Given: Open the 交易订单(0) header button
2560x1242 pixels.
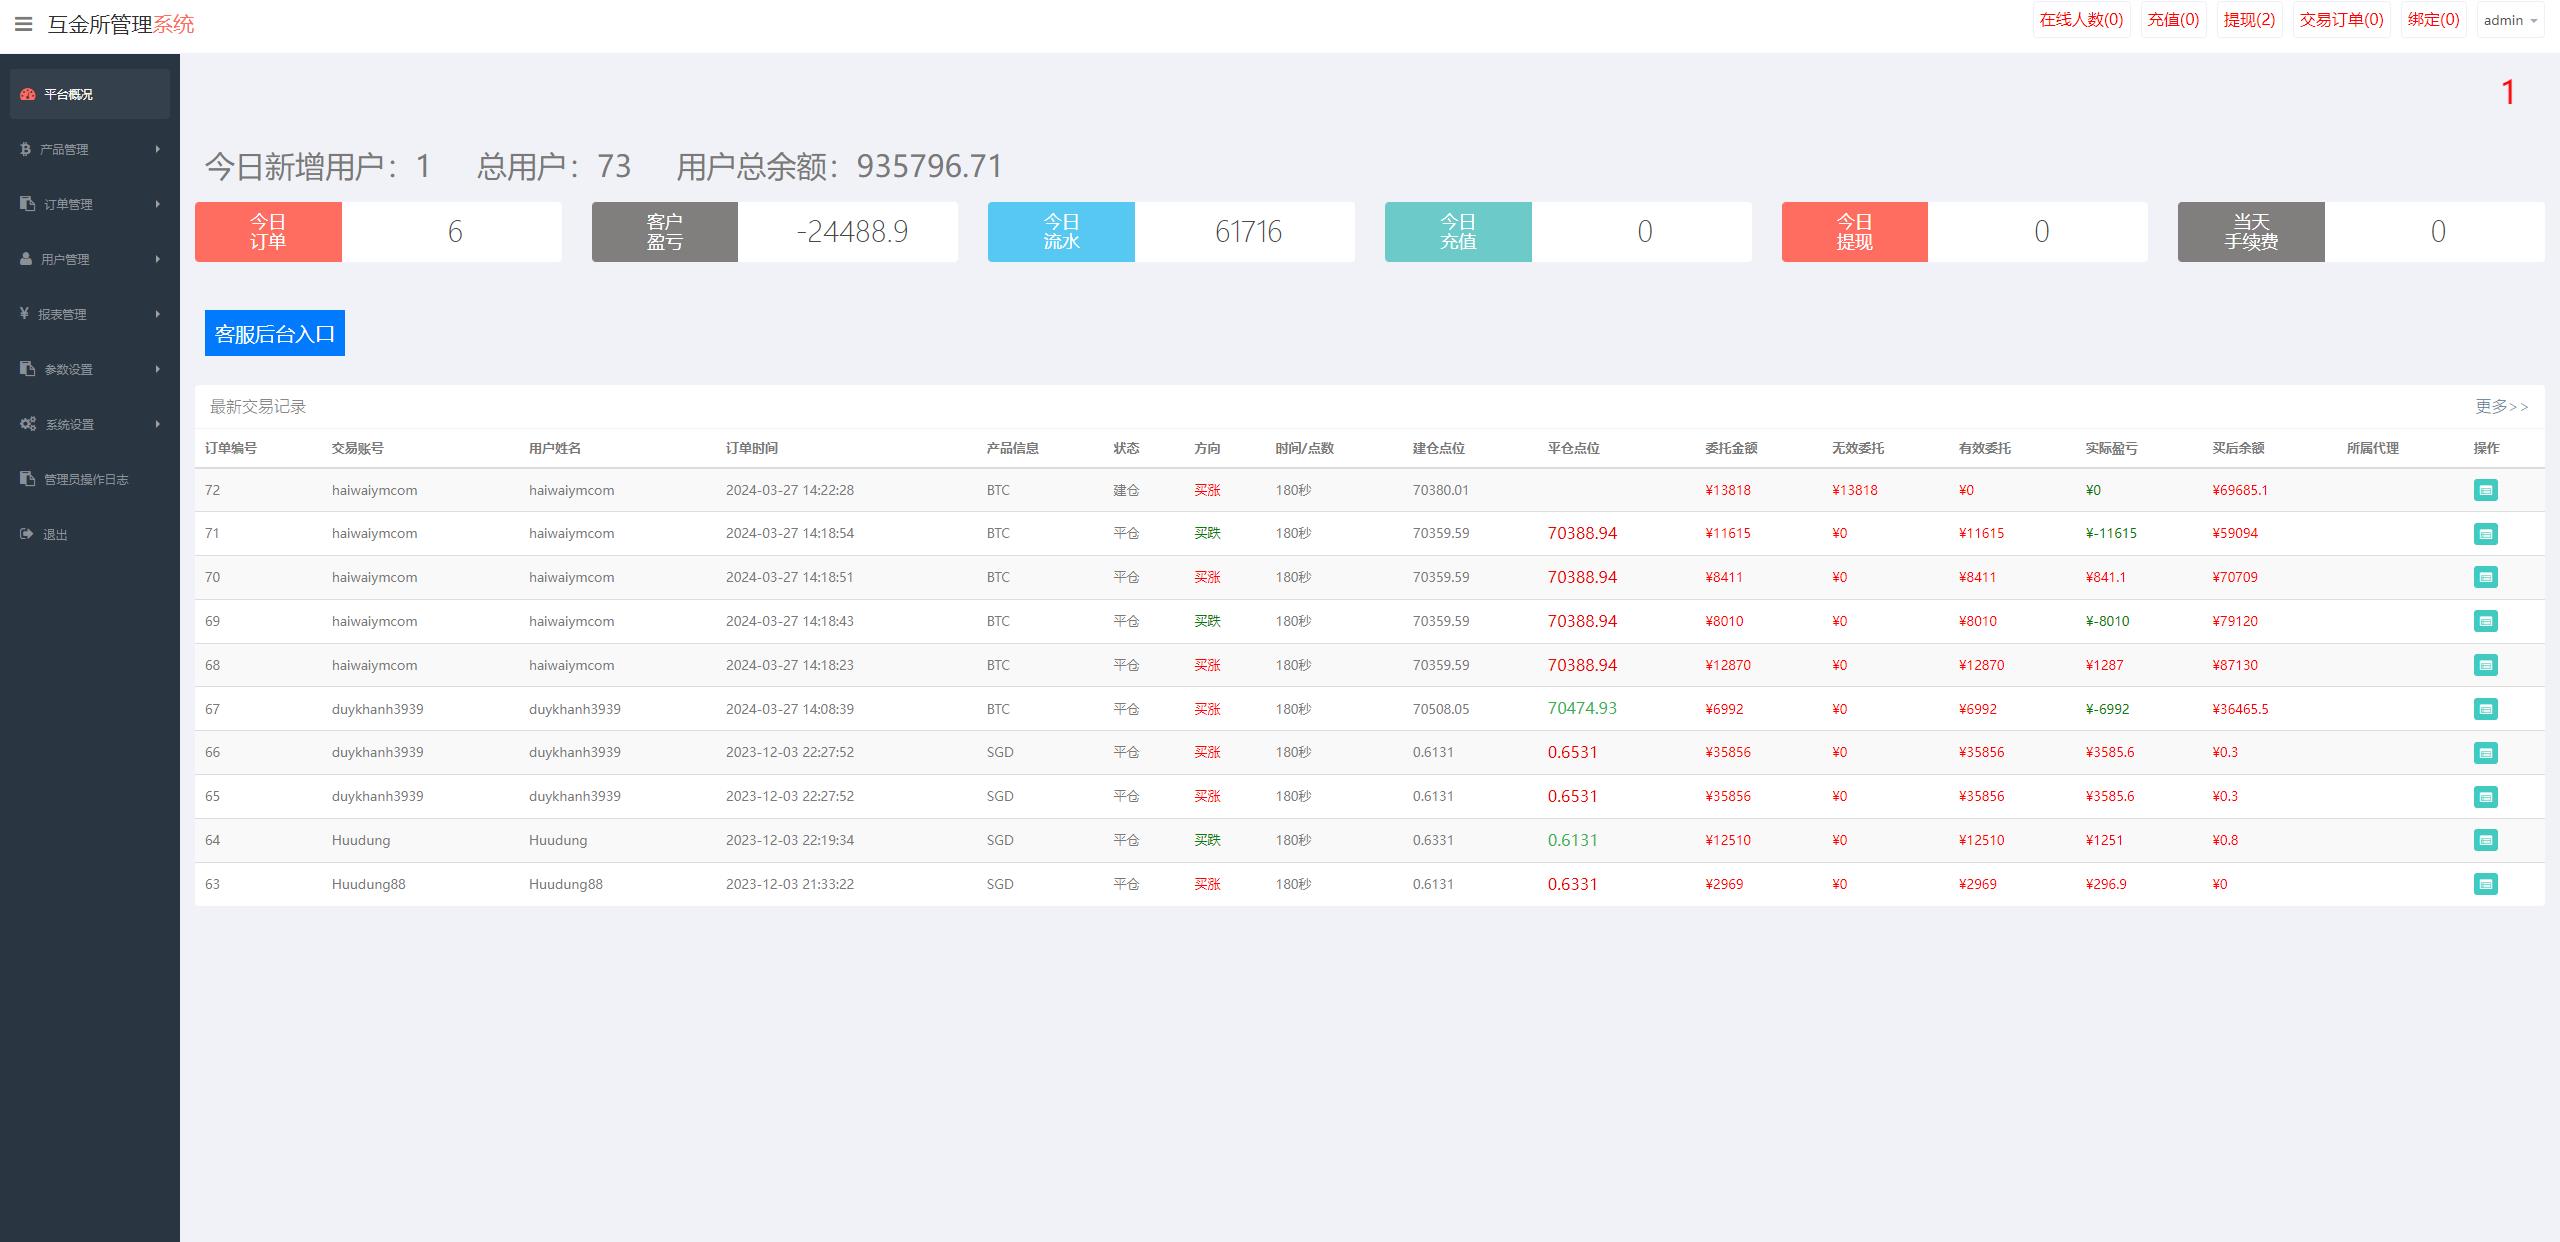Looking at the screenshot, I should click(2341, 20).
